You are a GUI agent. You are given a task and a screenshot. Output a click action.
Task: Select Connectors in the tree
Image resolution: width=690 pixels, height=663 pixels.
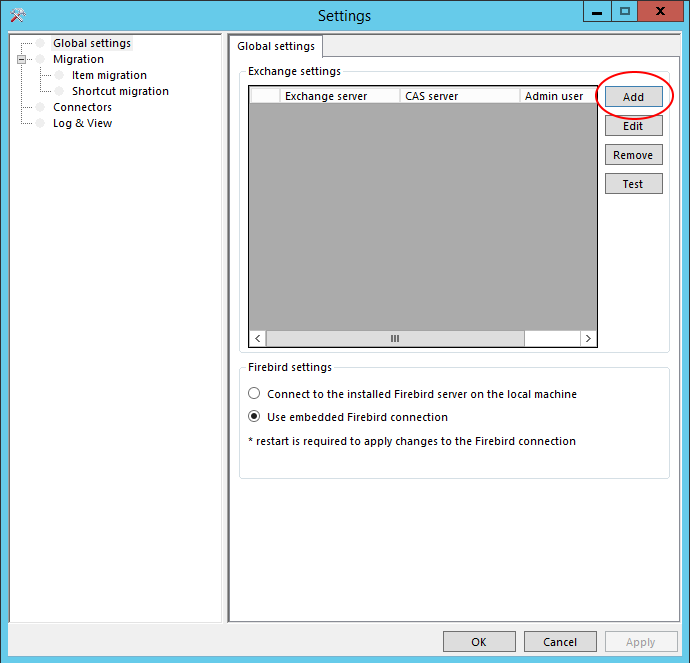coord(82,107)
